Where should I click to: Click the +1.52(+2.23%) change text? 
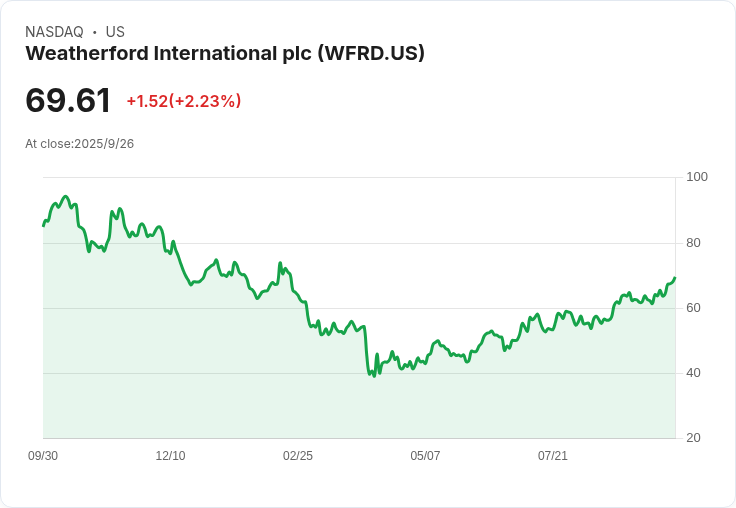184,101
